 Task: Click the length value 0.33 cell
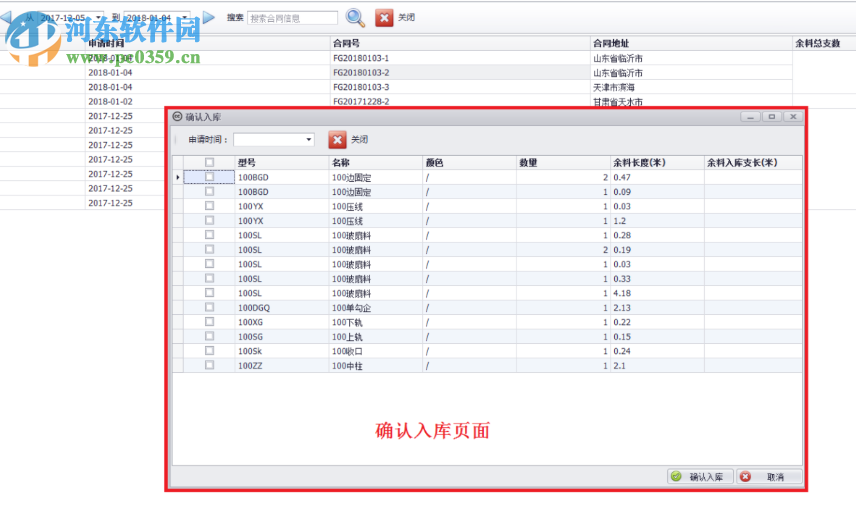click(657, 279)
